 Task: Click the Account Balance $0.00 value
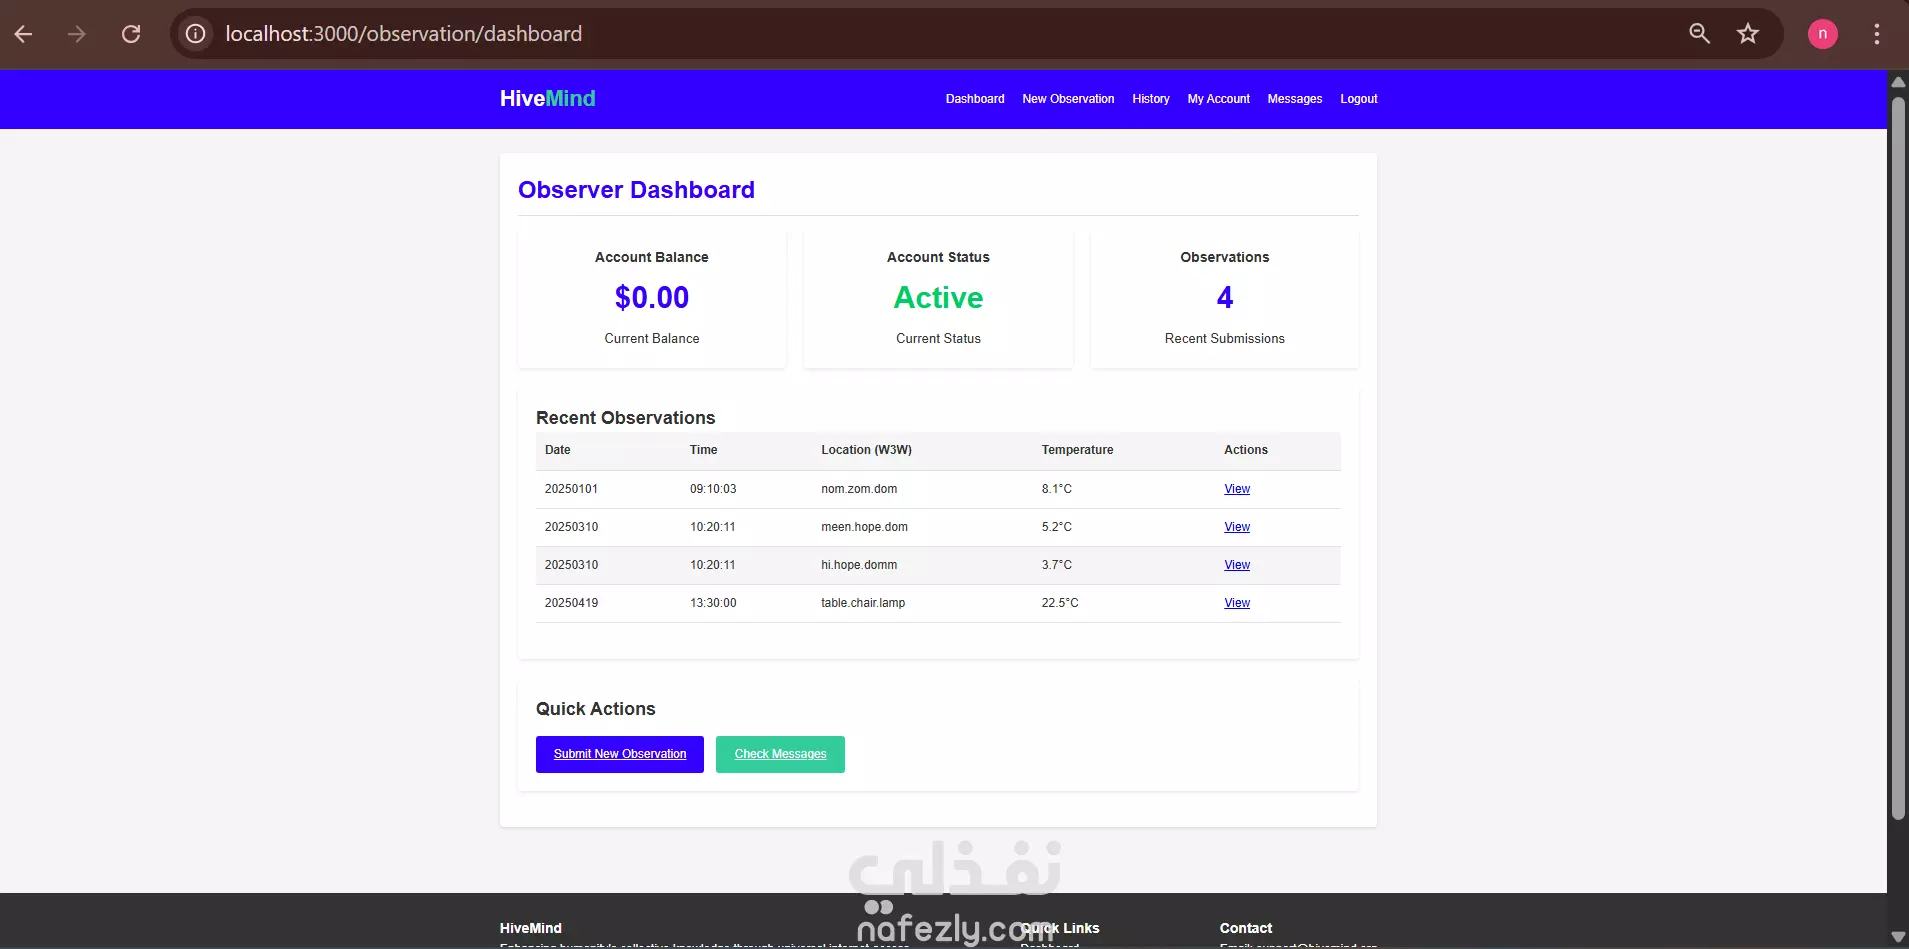(x=652, y=297)
